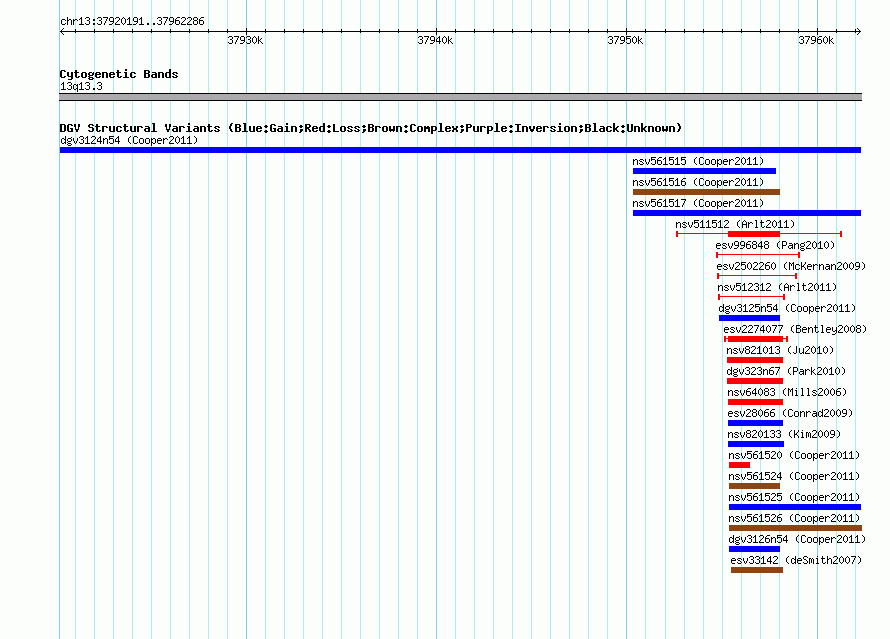Viewport: 890px width, 639px height.
Task: Open the nsv561517 (Cooper2011) variant label
Action: click(x=698, y=203)
